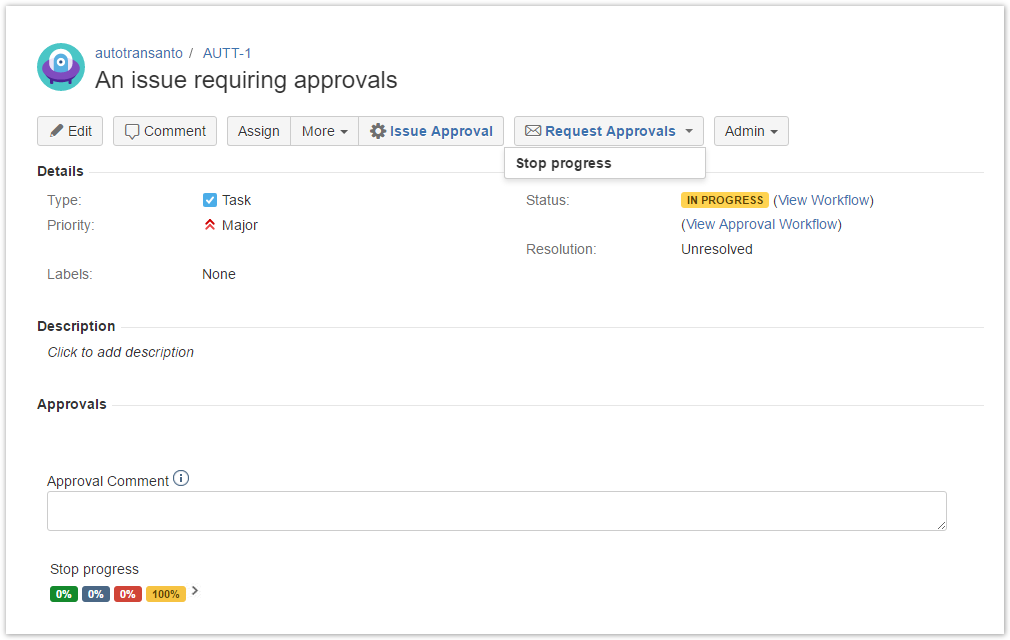The height and width of the screenshot is (640, 1010).
Task: Expand the Admin dropdown
Action: 751,131
